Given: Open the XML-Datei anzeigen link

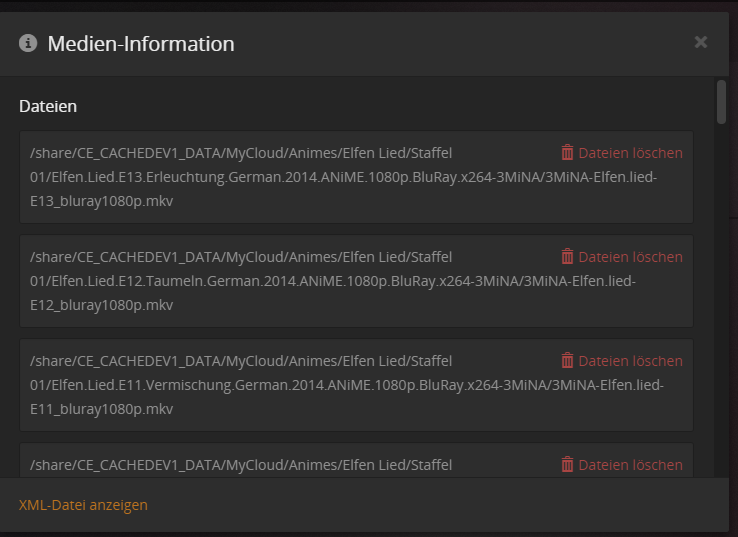Looking at the screenshot, I should tap(83, 505).
